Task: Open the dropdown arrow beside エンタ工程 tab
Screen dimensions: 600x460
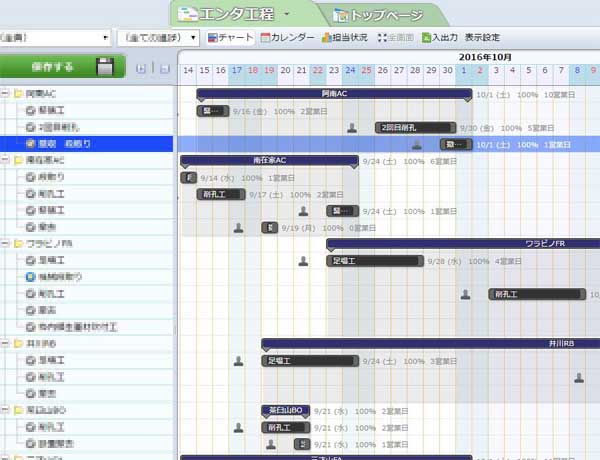Action: (x=287, y=14)
